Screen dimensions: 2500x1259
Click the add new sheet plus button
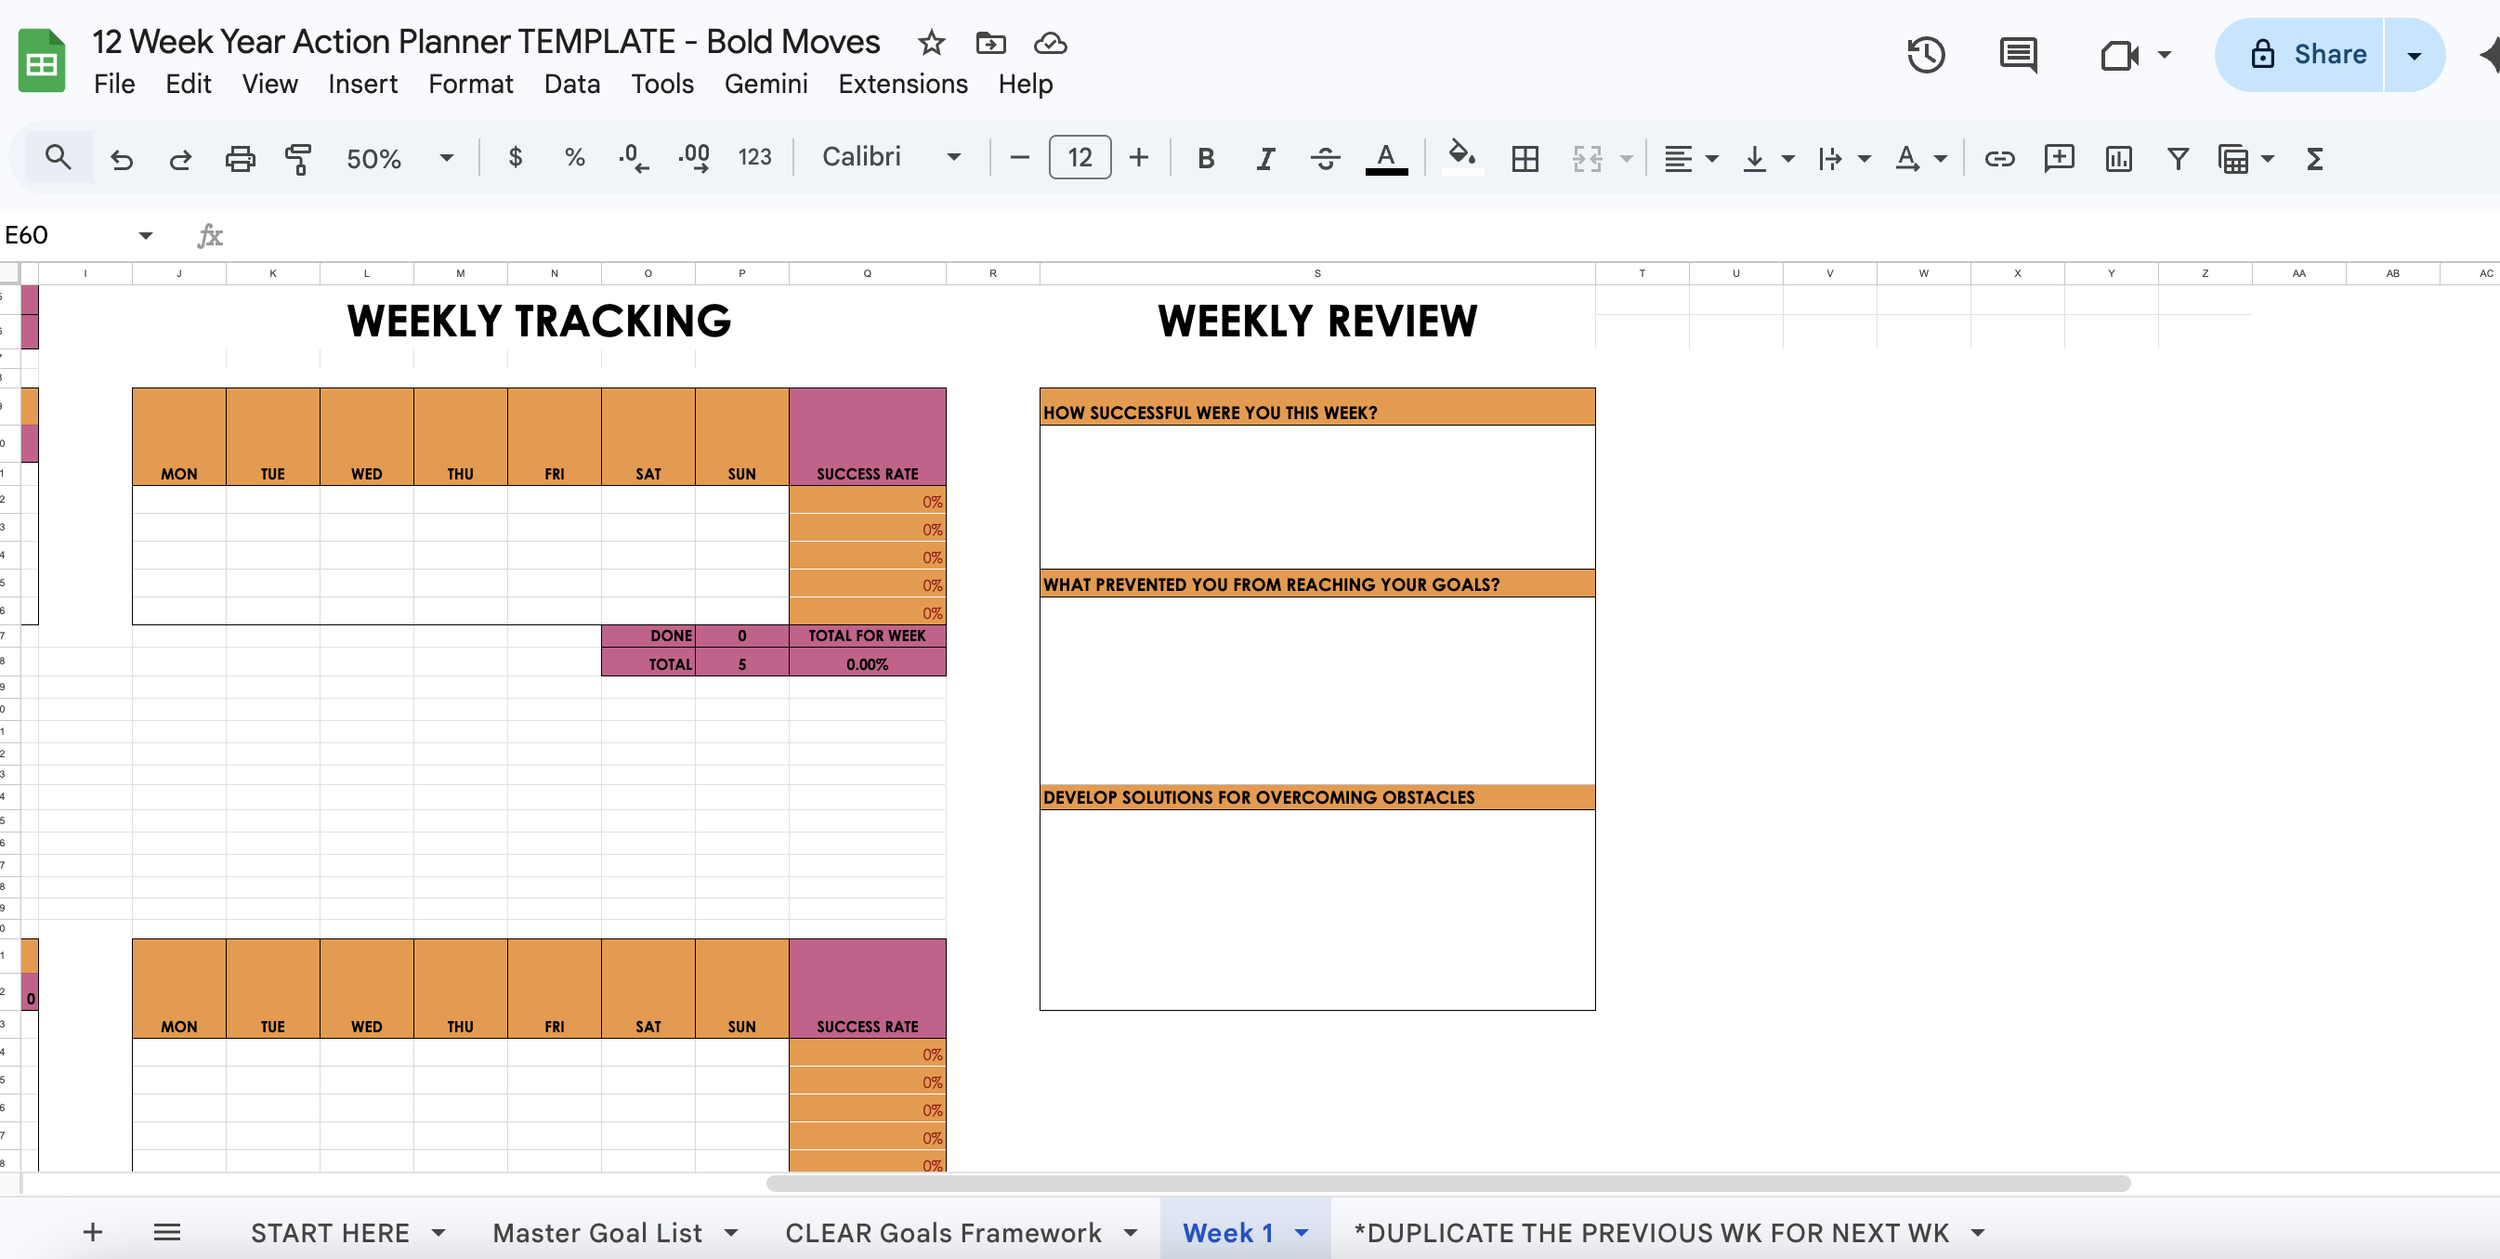point(93,1232)
